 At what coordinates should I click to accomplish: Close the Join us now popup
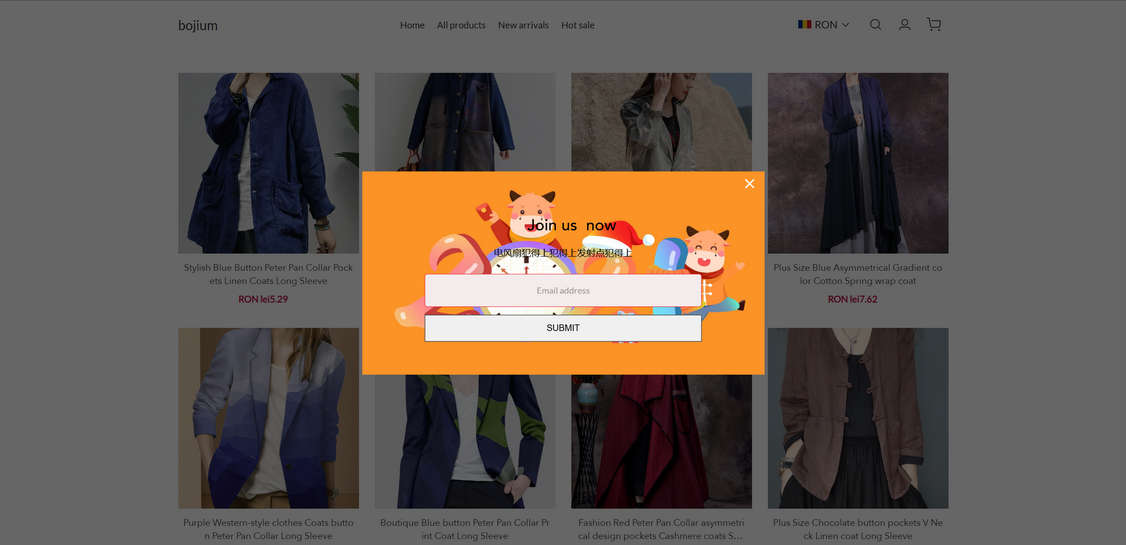point(749,184)
